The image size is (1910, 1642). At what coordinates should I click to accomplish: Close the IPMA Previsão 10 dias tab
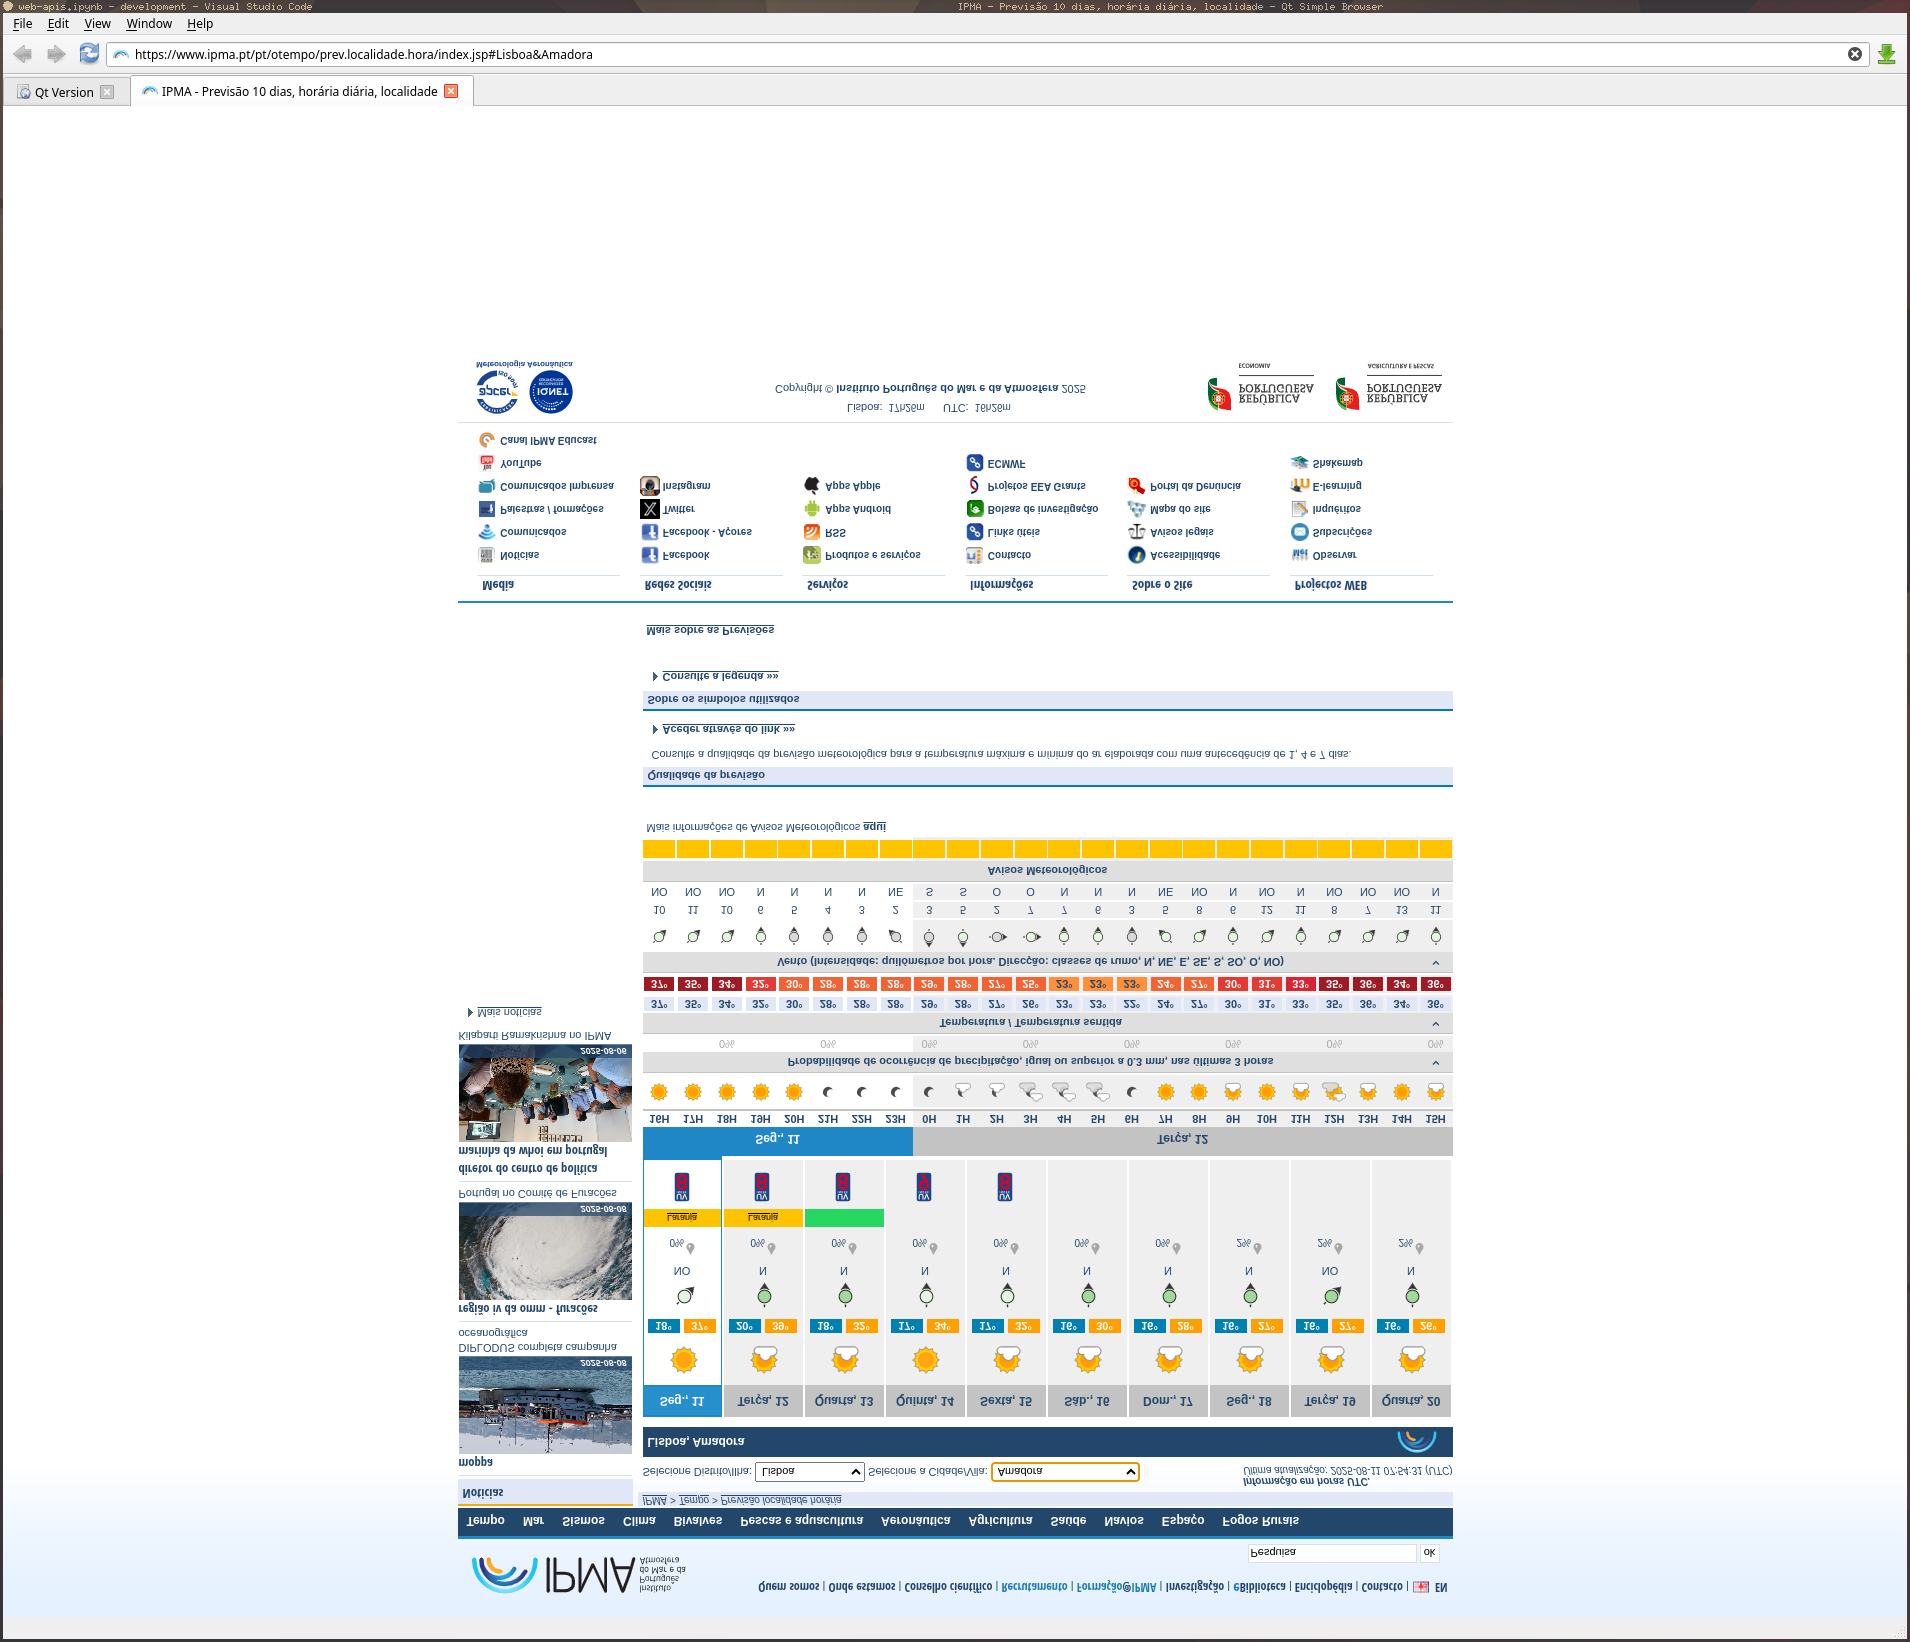[451, 91]
